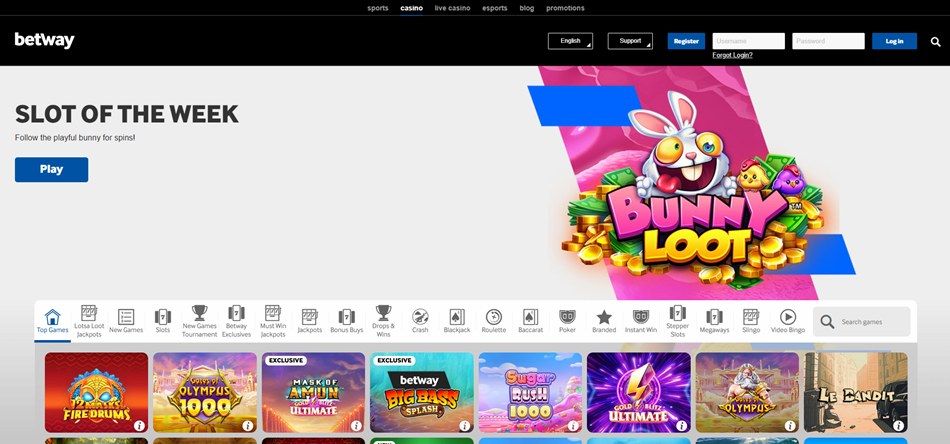This screenshot has height=444, width=950.
Task: Click Play for Slot of the Week
Action: pyautogui.click(x=51, y=170)
